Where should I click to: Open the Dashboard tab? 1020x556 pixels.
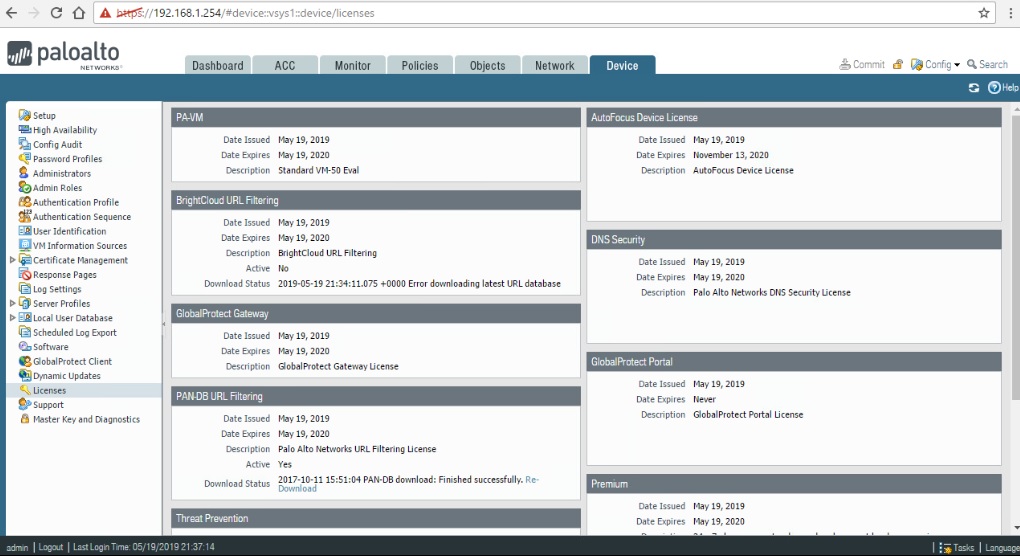pyautogui.click(x=218, y=65)
